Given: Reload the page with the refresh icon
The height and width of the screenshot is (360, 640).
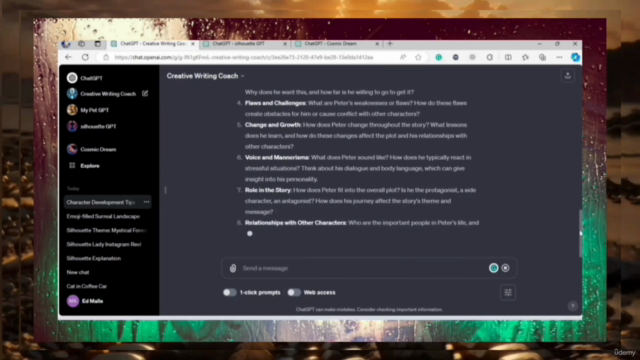Looking at the screenshot, I should pyautogui.click(x=85, y=57).
